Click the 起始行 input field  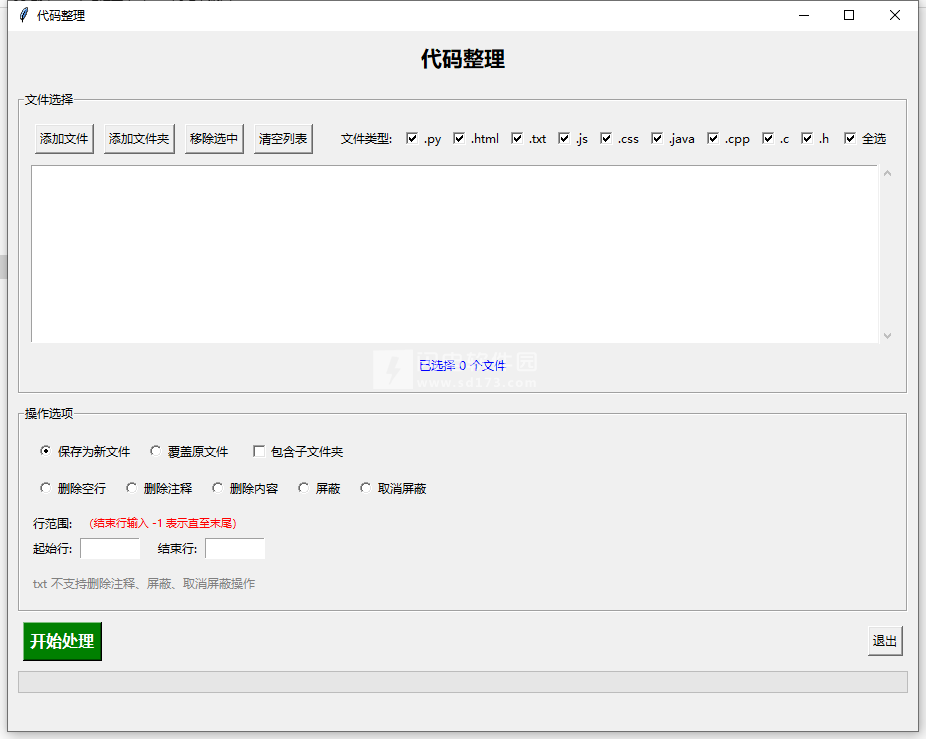click(x=110, y=548)
